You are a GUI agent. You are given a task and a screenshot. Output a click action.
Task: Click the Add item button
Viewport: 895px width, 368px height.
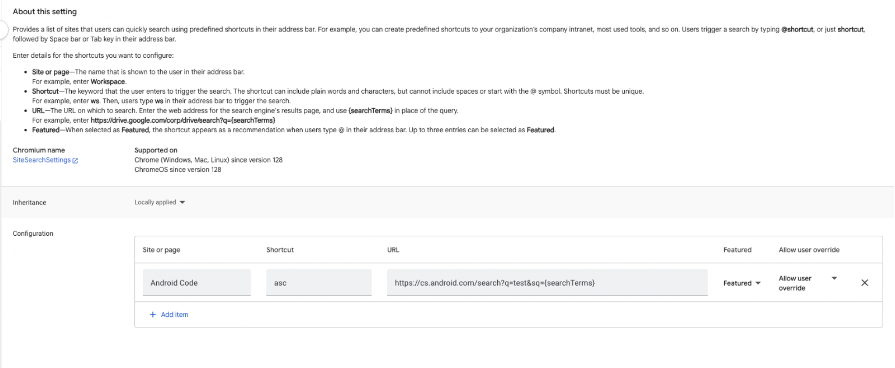tap(168, 314)
